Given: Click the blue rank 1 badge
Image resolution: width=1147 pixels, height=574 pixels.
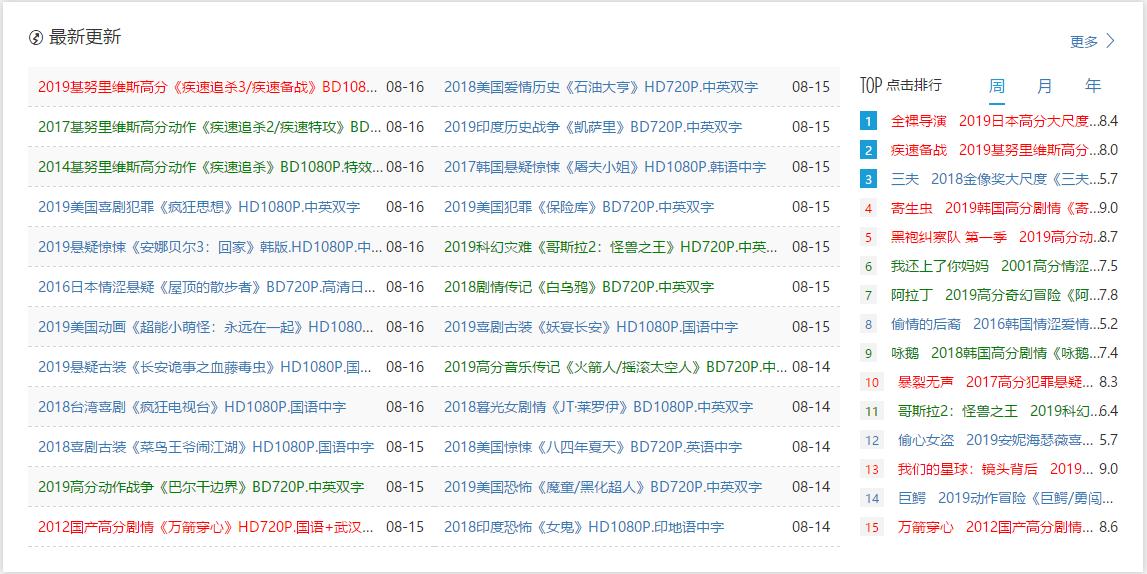Looking at the screenshot, I should [x=868, y=121].
